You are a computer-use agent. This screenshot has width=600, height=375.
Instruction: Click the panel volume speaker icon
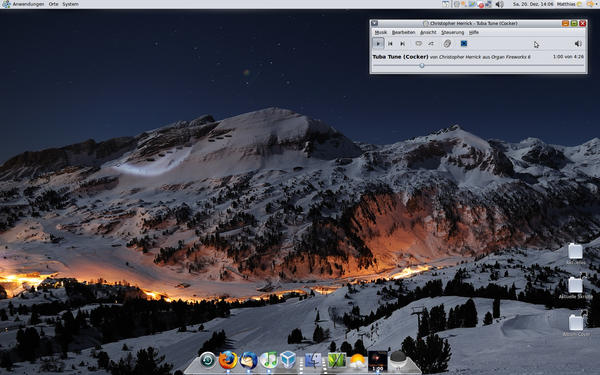click(x=499, y=4)
